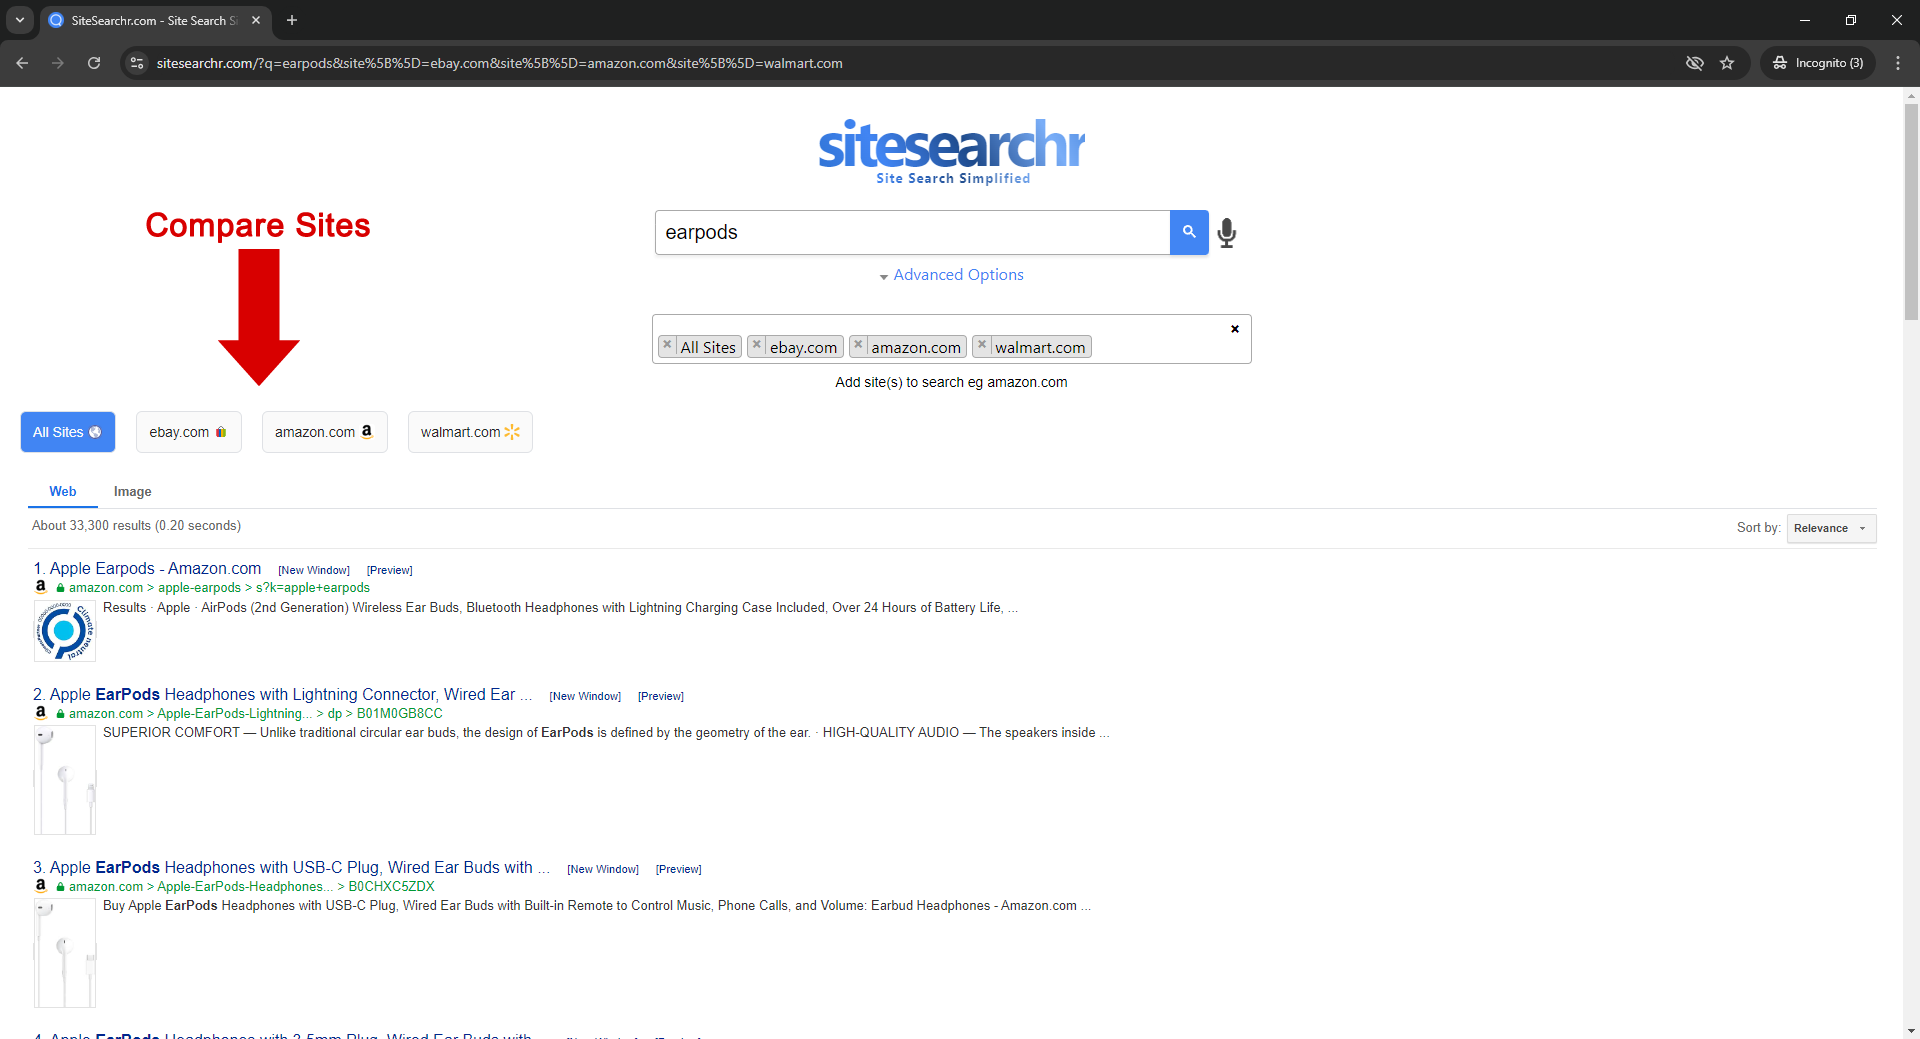Go back to the previous page
The width and height of the screenshot is (1920, 1039).
pyautogui.click(x=22, y=63)
